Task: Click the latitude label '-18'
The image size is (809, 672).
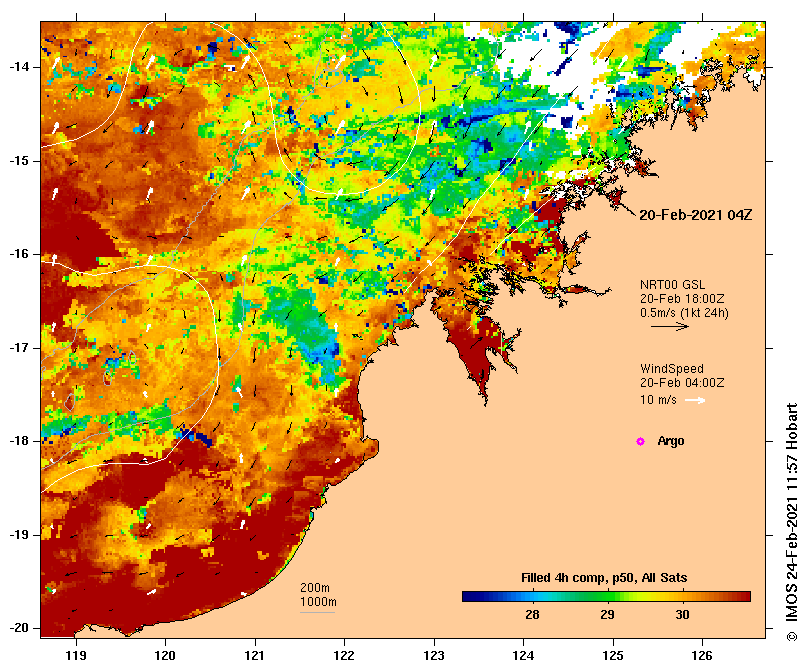Action: (19, 441)
